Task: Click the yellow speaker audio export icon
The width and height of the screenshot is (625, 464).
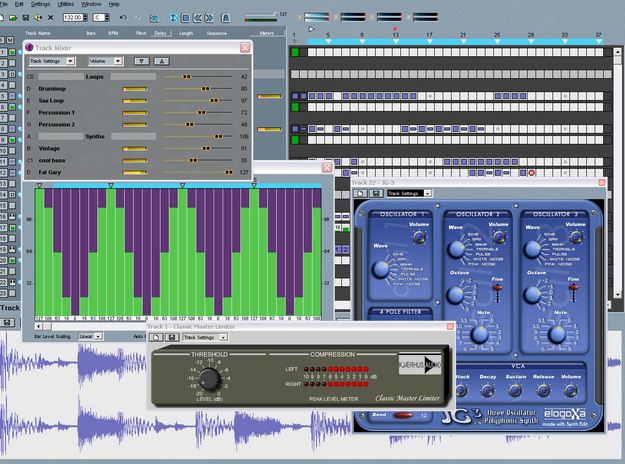Action: (38, 18)
